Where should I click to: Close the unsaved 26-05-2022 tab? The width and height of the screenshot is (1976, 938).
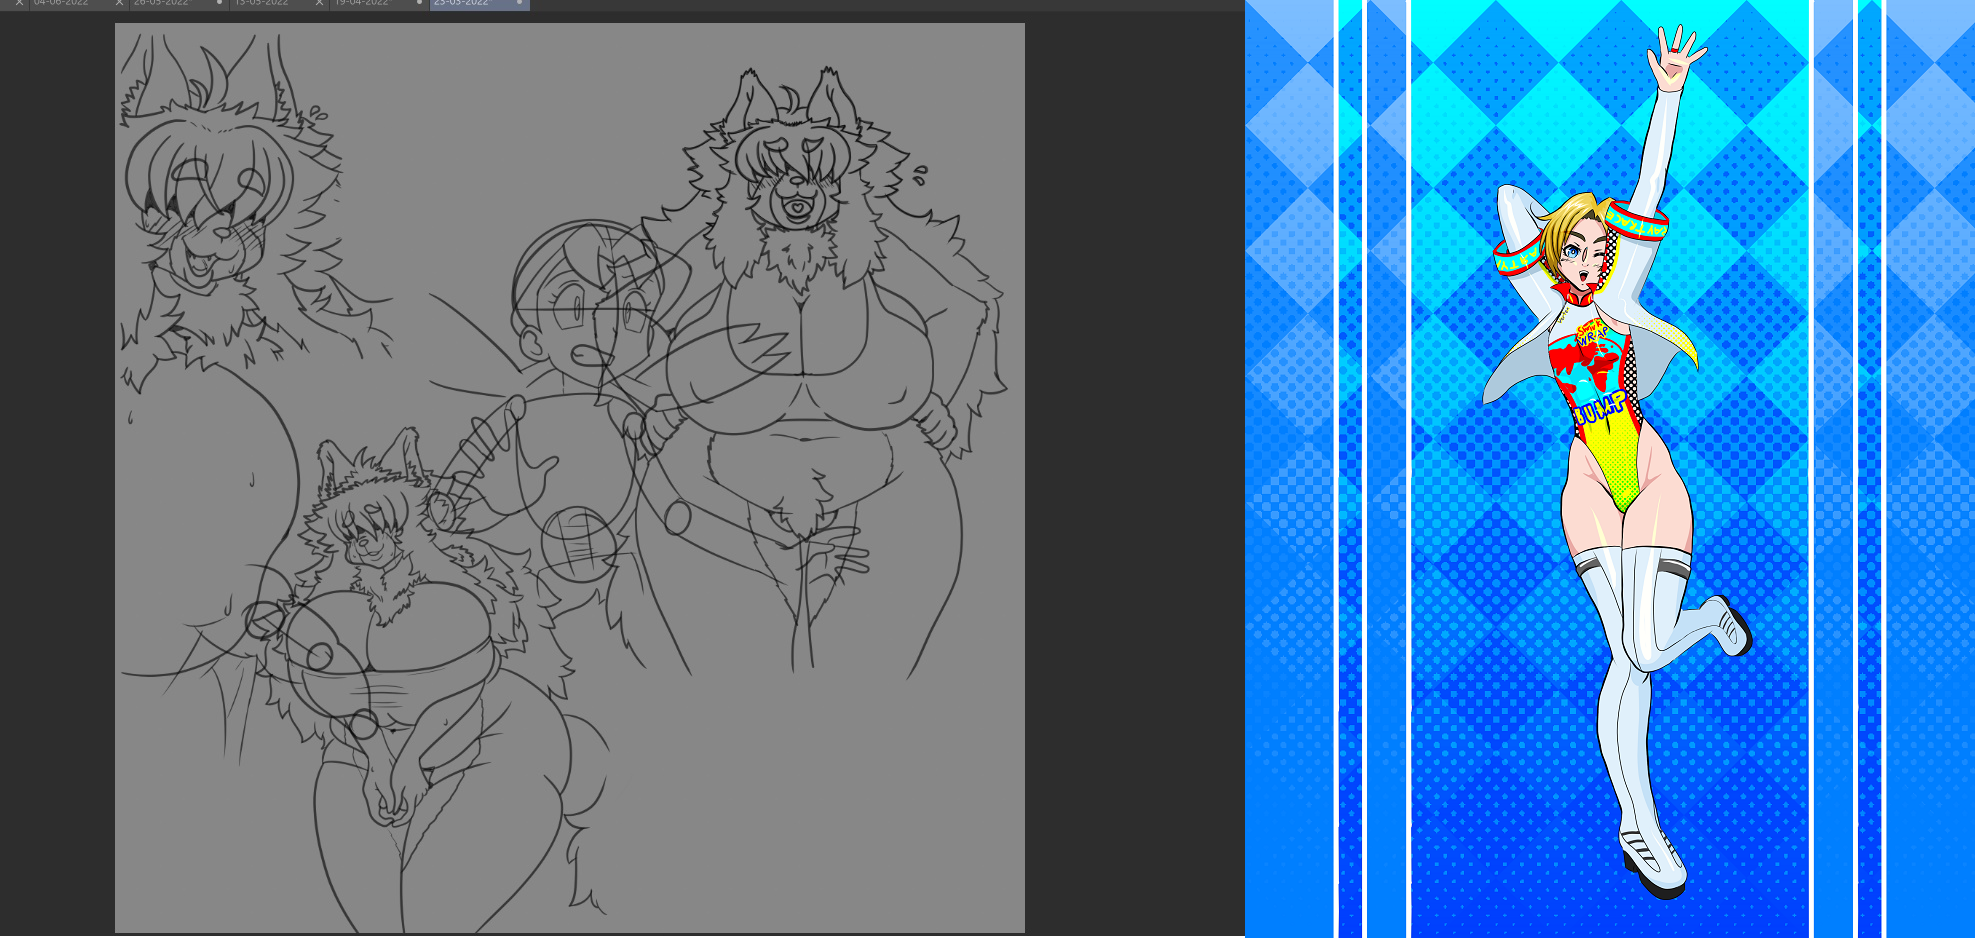click(220, 3)
